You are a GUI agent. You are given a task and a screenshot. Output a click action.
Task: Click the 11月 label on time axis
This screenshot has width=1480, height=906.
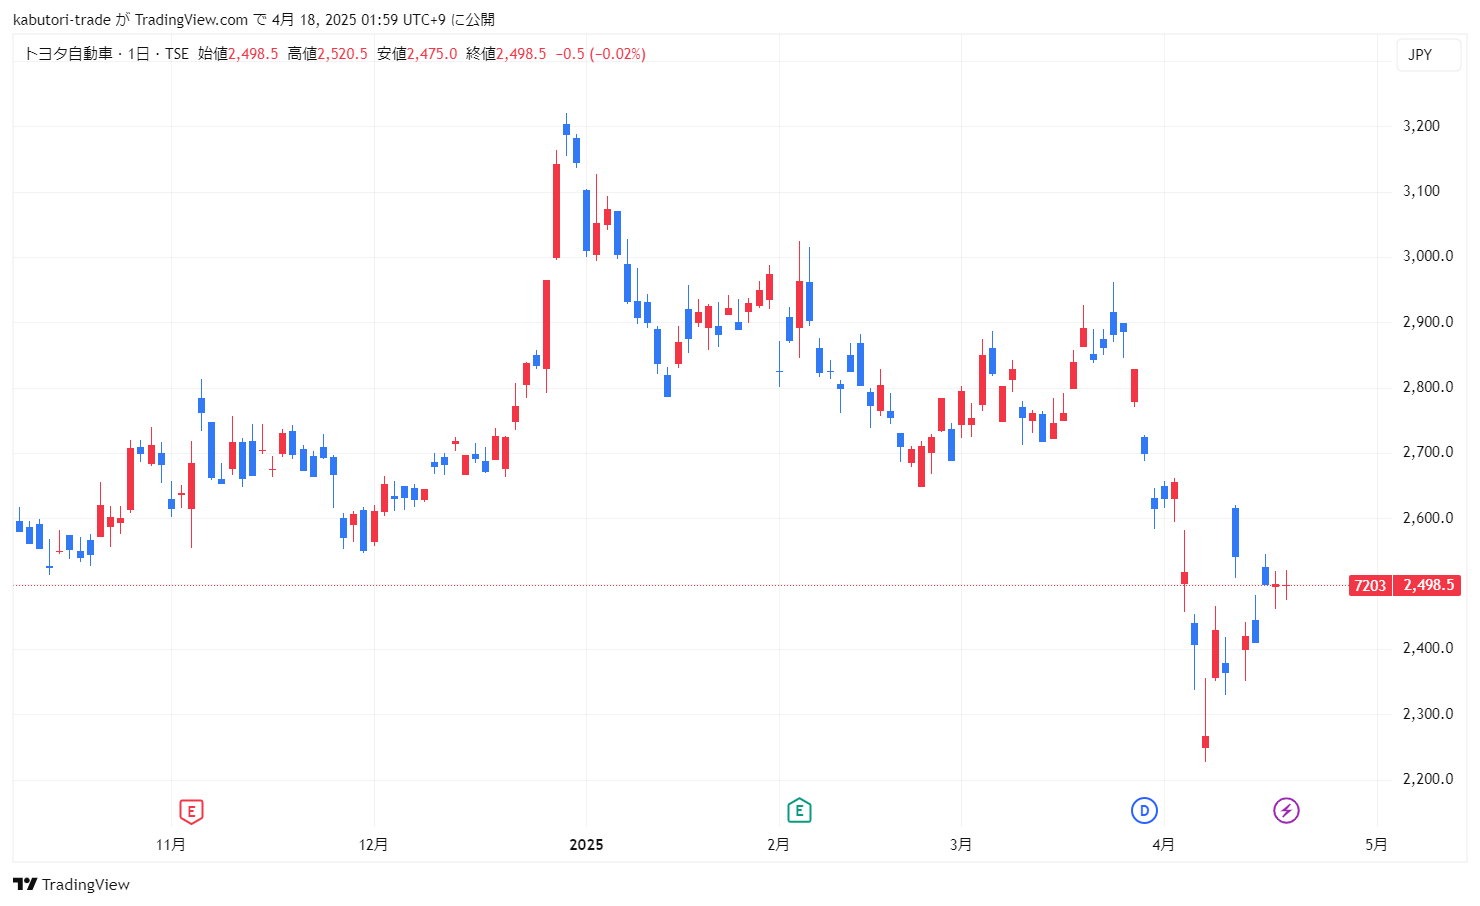171,845
